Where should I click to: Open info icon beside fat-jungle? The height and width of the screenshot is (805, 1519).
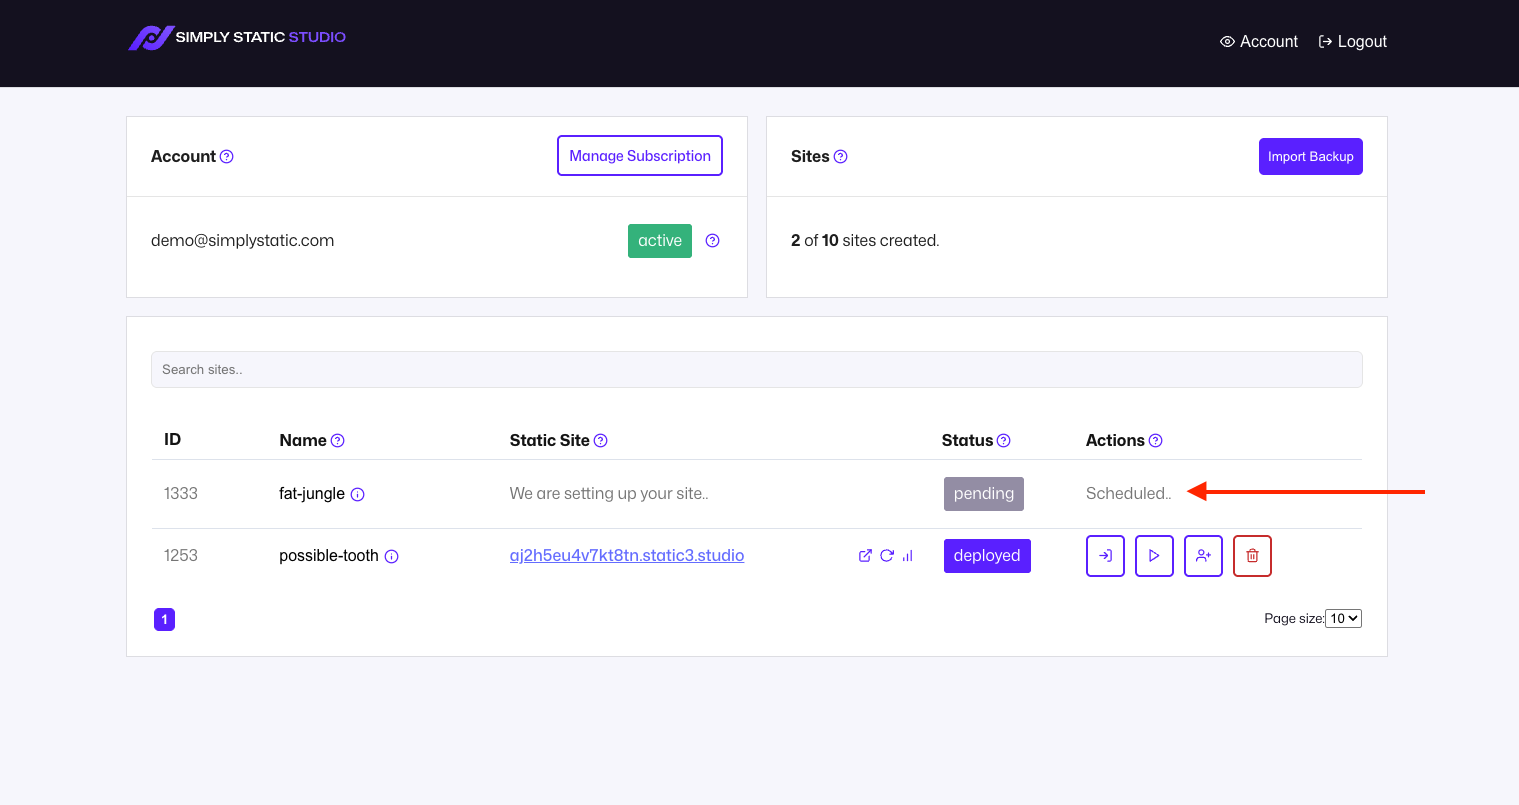point(358,495)
